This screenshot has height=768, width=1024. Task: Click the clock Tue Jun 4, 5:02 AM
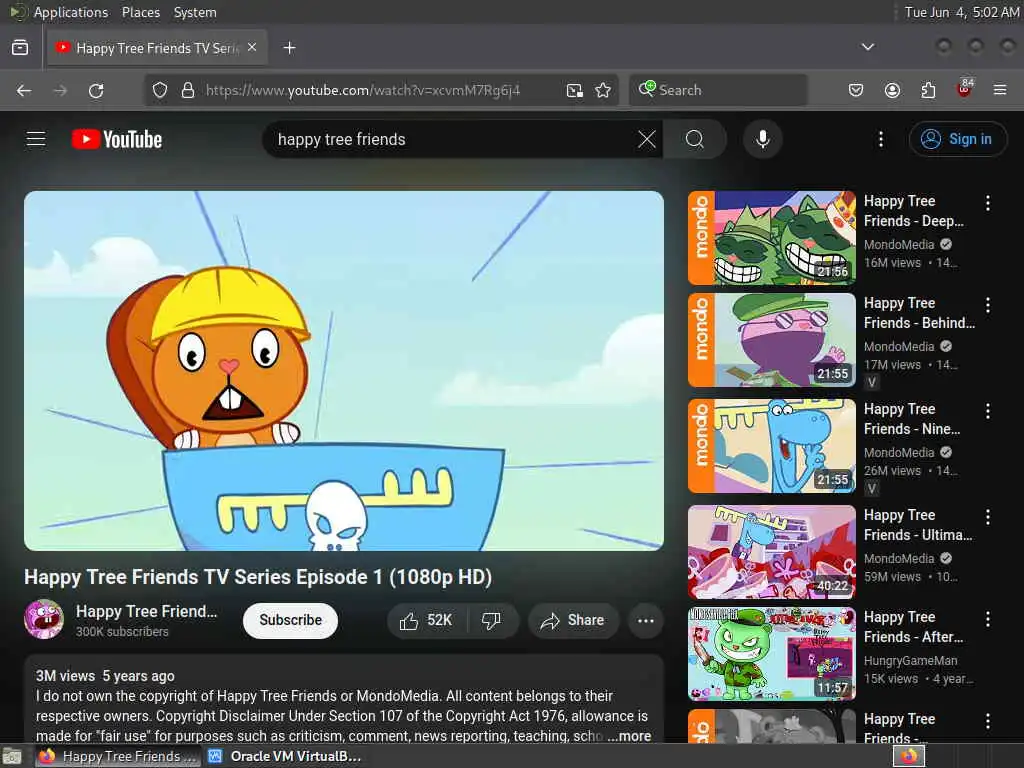(961, 12)
